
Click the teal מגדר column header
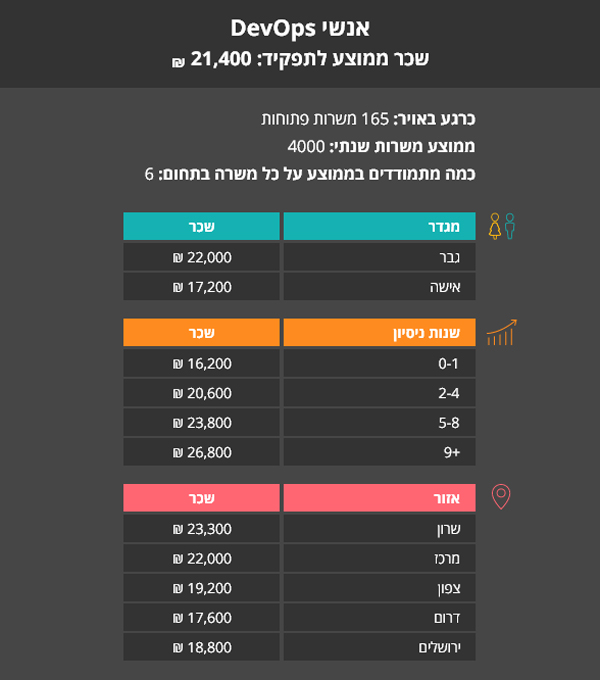(x=380, y=226)
